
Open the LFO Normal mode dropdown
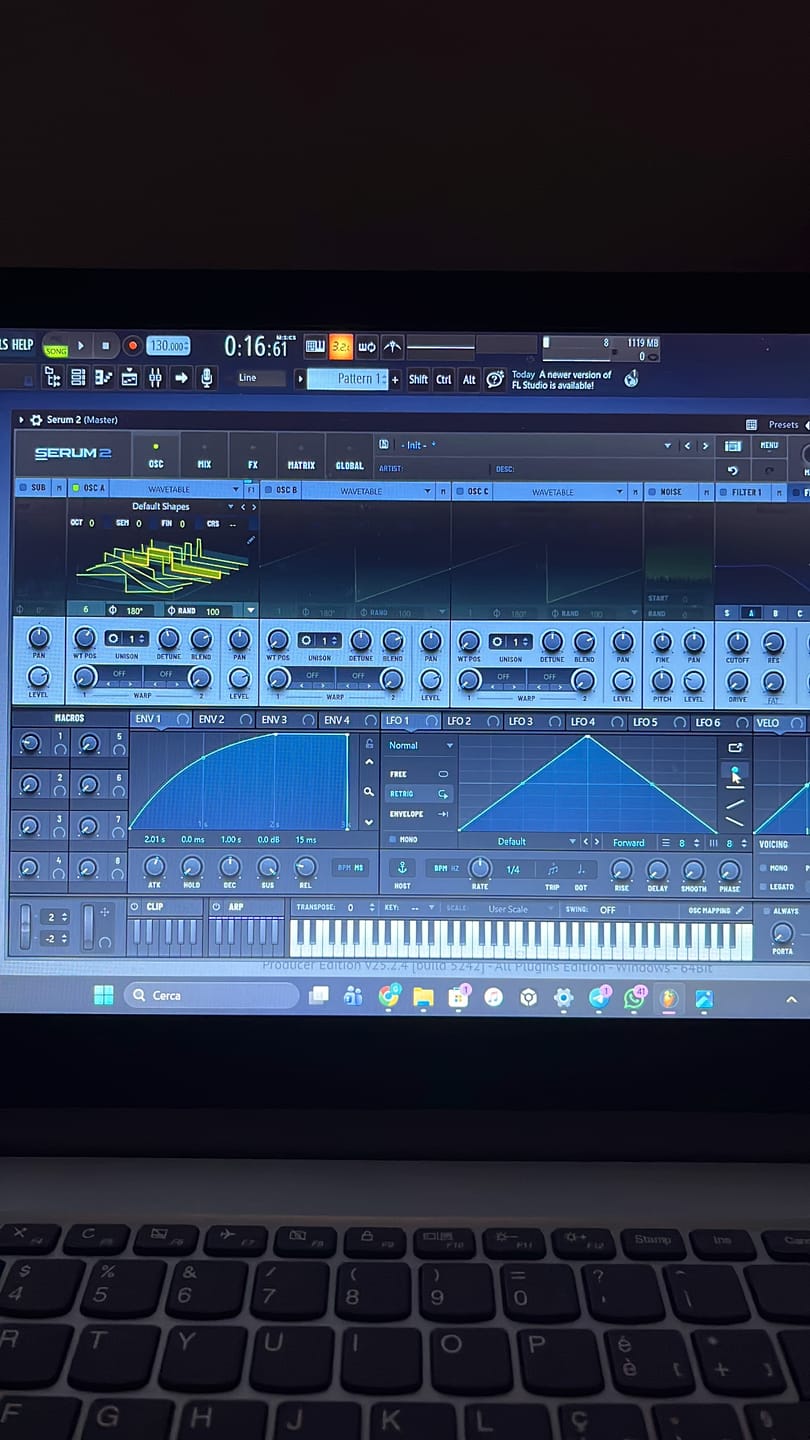pos(420,745)
